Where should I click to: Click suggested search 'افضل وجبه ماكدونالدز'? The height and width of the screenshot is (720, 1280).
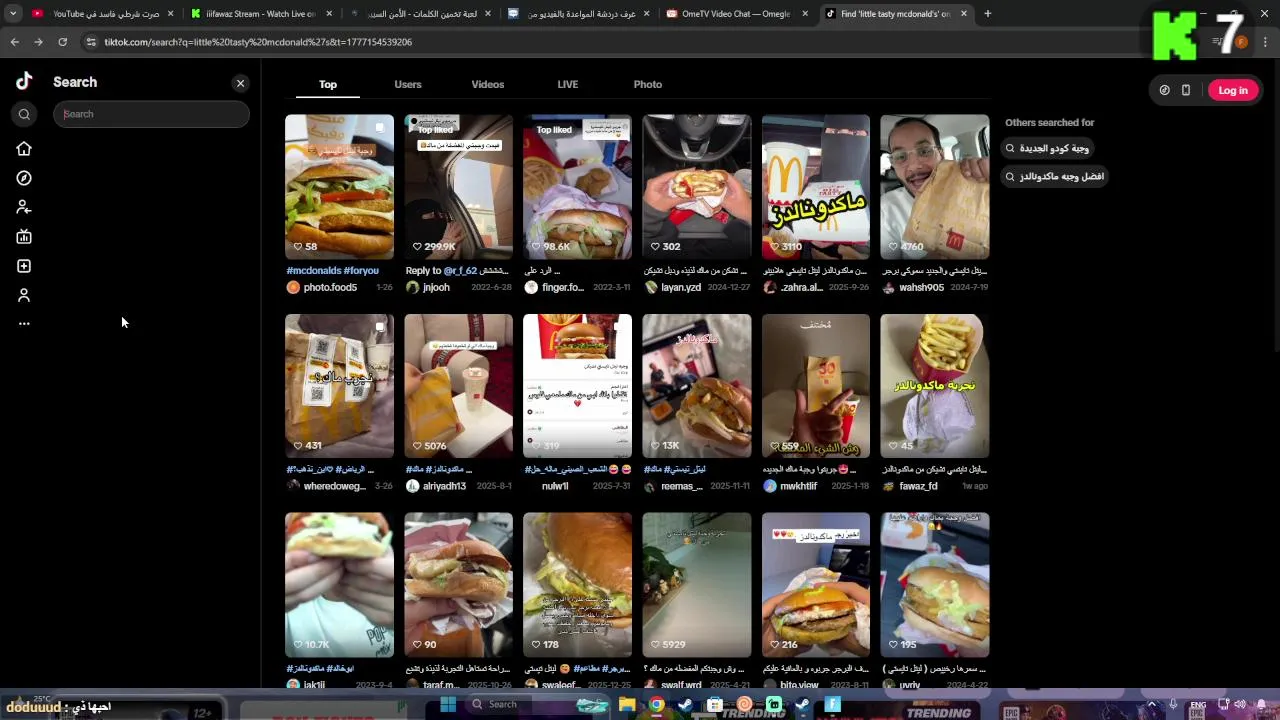pos(1054,176)
